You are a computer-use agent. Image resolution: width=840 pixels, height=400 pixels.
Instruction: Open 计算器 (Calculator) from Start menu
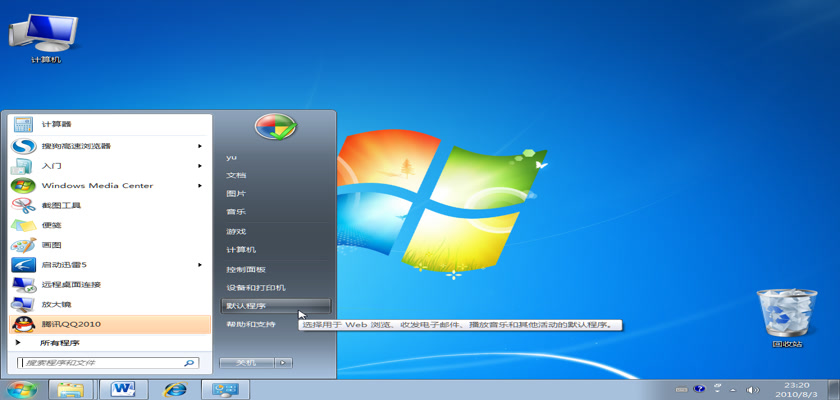pos(56,124)
